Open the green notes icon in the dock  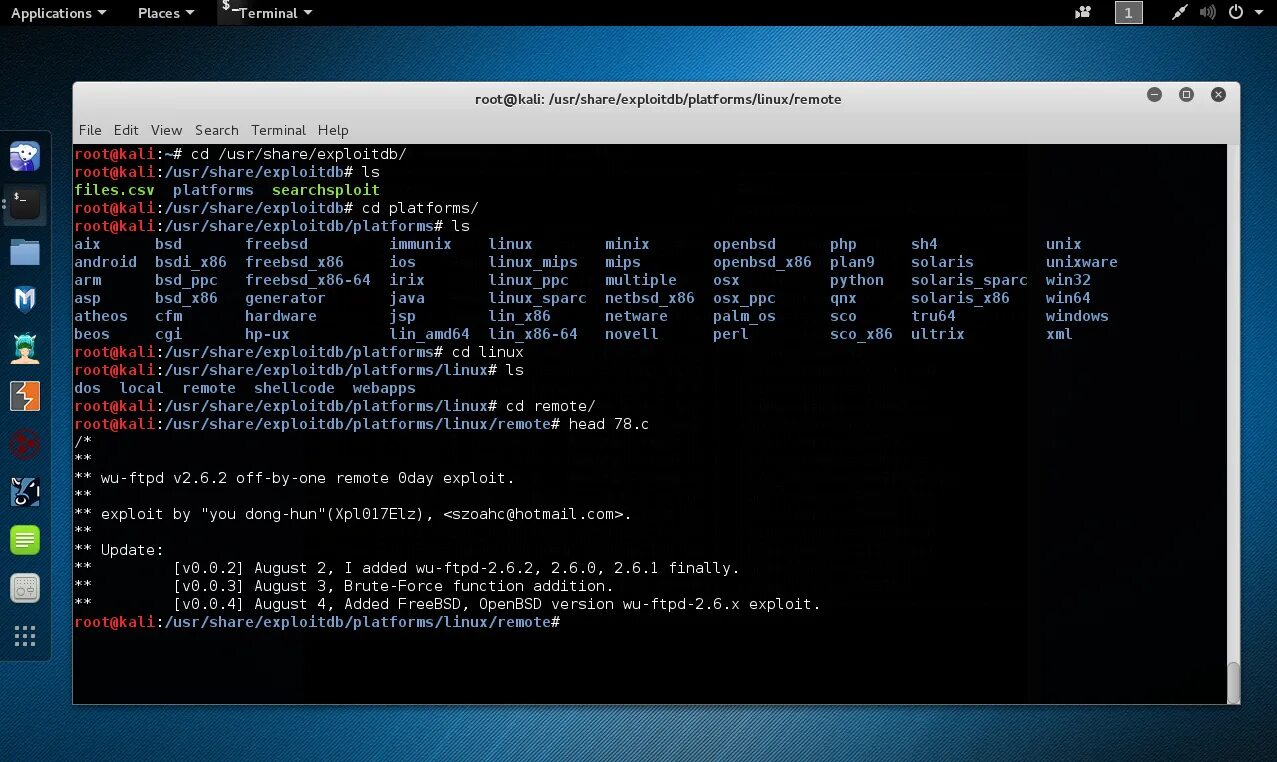pos(25,540)
